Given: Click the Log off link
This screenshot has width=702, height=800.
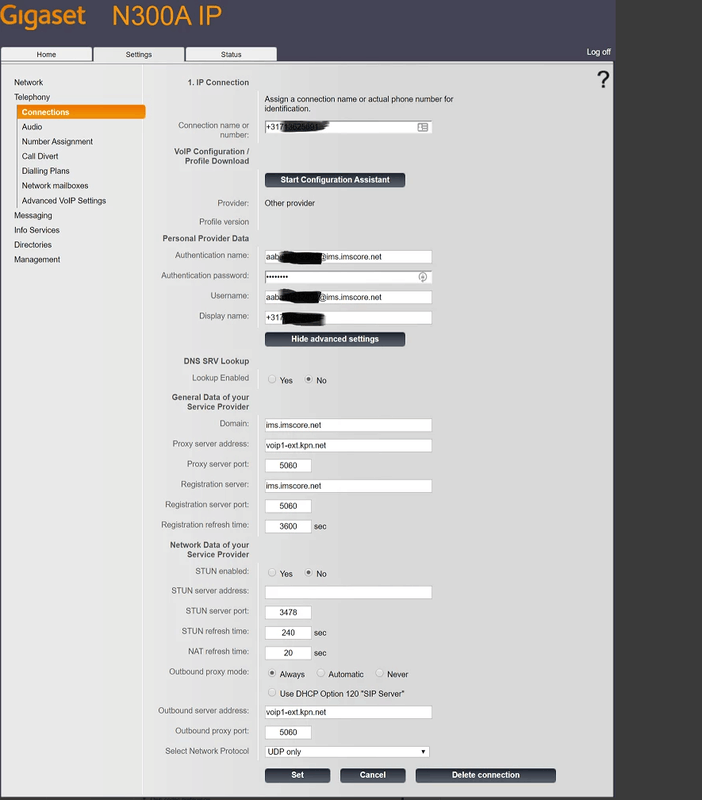Looking at the screenshot, I should (x=598, y=52).
